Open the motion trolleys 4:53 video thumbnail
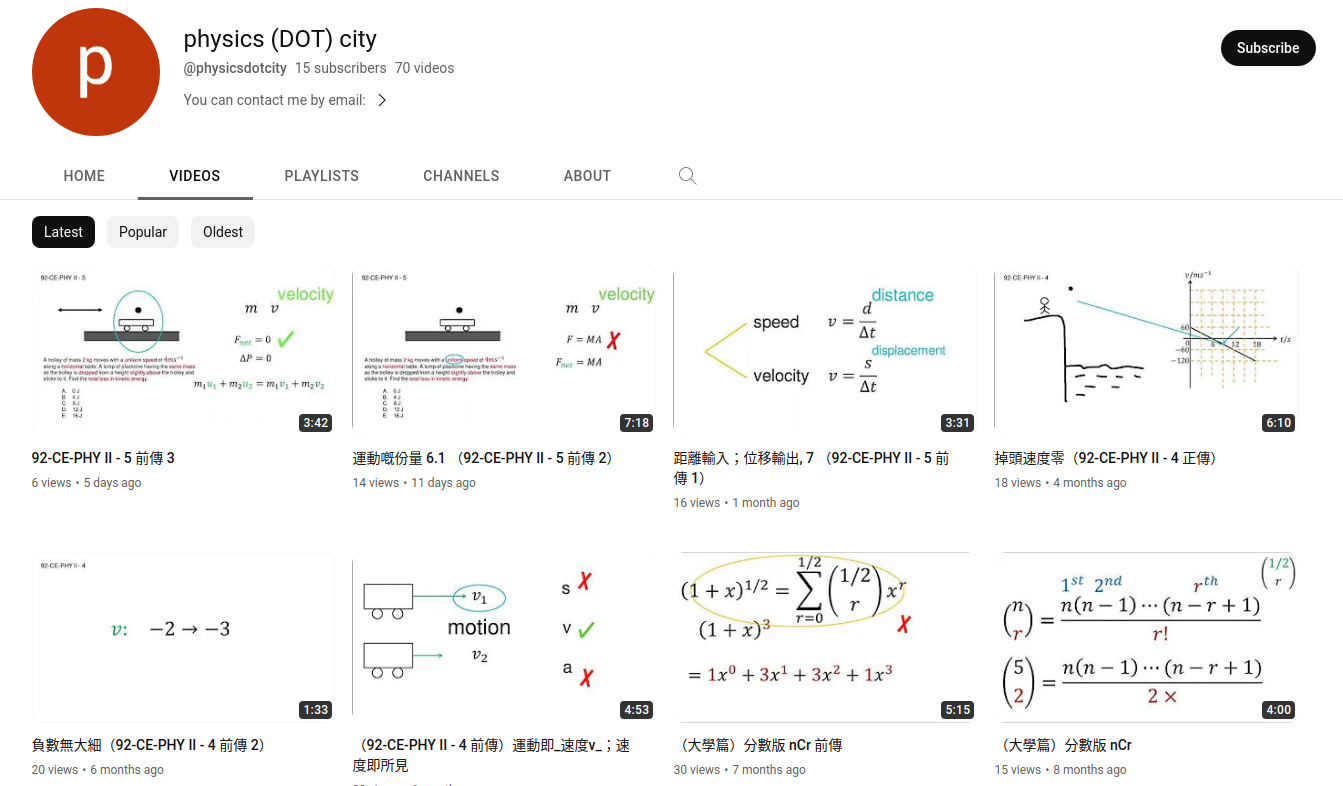The image size is (1343, 786). point(504,637)
